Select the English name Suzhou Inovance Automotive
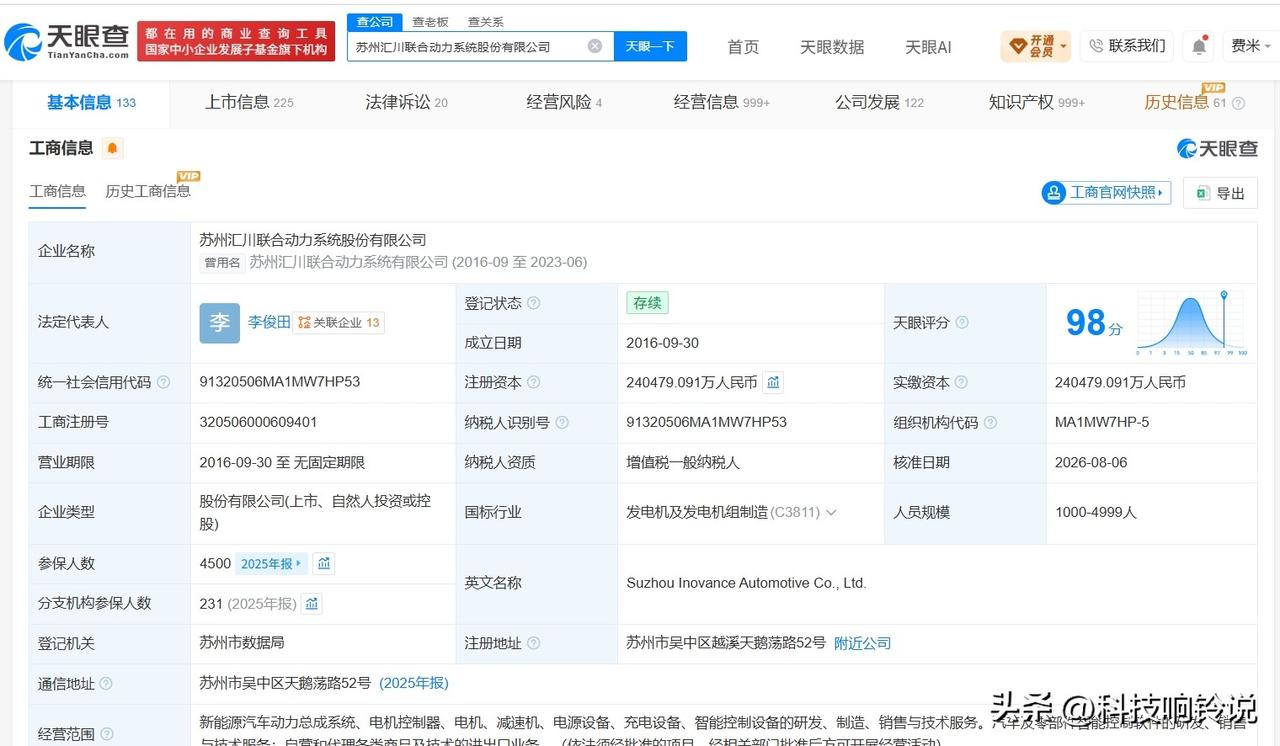Screen dimensions: 1280x746 click(746, 583)
